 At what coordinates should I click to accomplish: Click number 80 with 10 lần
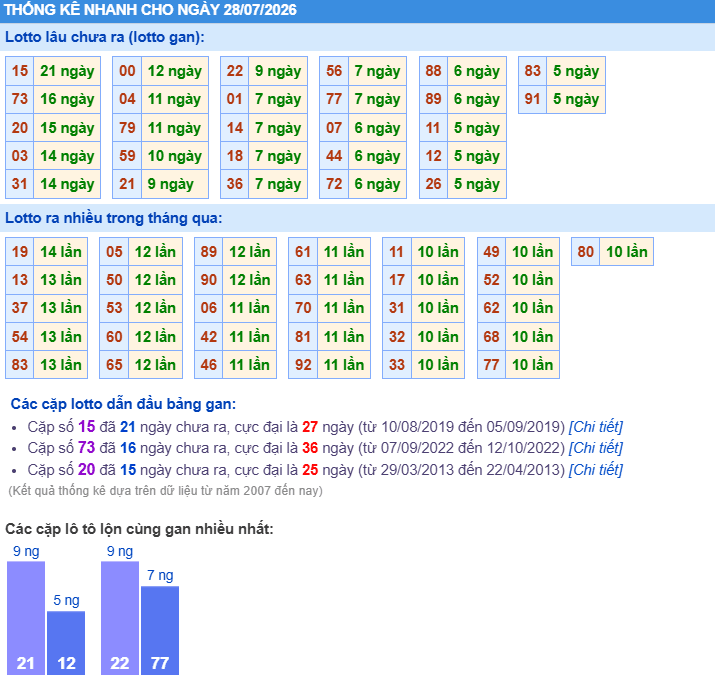click(x=585, y=252)
